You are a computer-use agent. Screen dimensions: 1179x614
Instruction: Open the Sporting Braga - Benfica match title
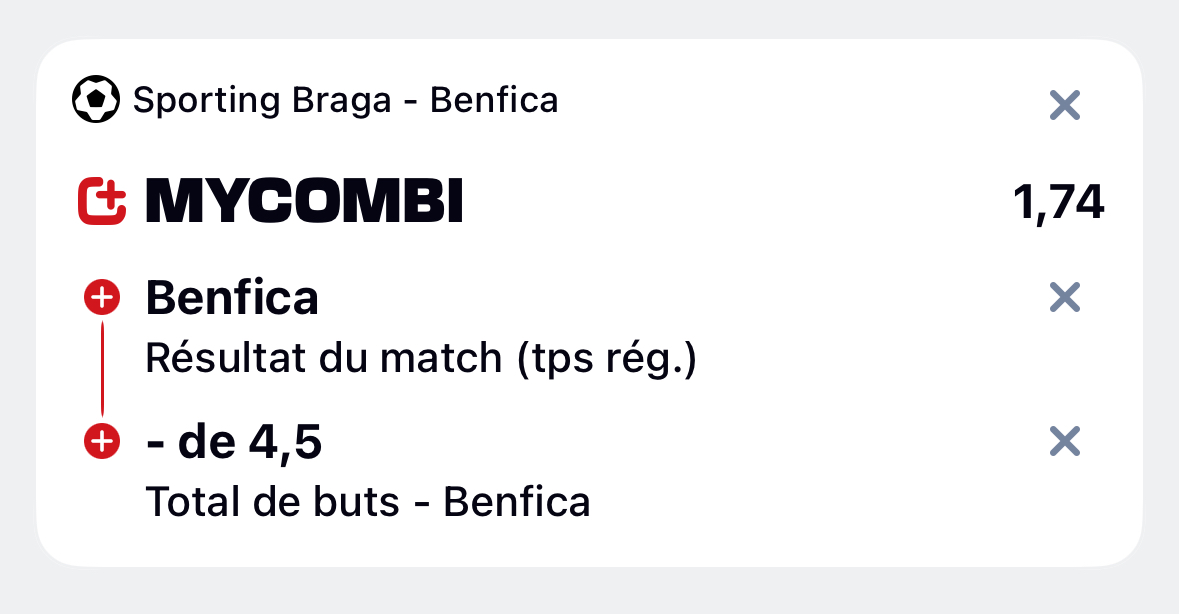tap(345, 101)
